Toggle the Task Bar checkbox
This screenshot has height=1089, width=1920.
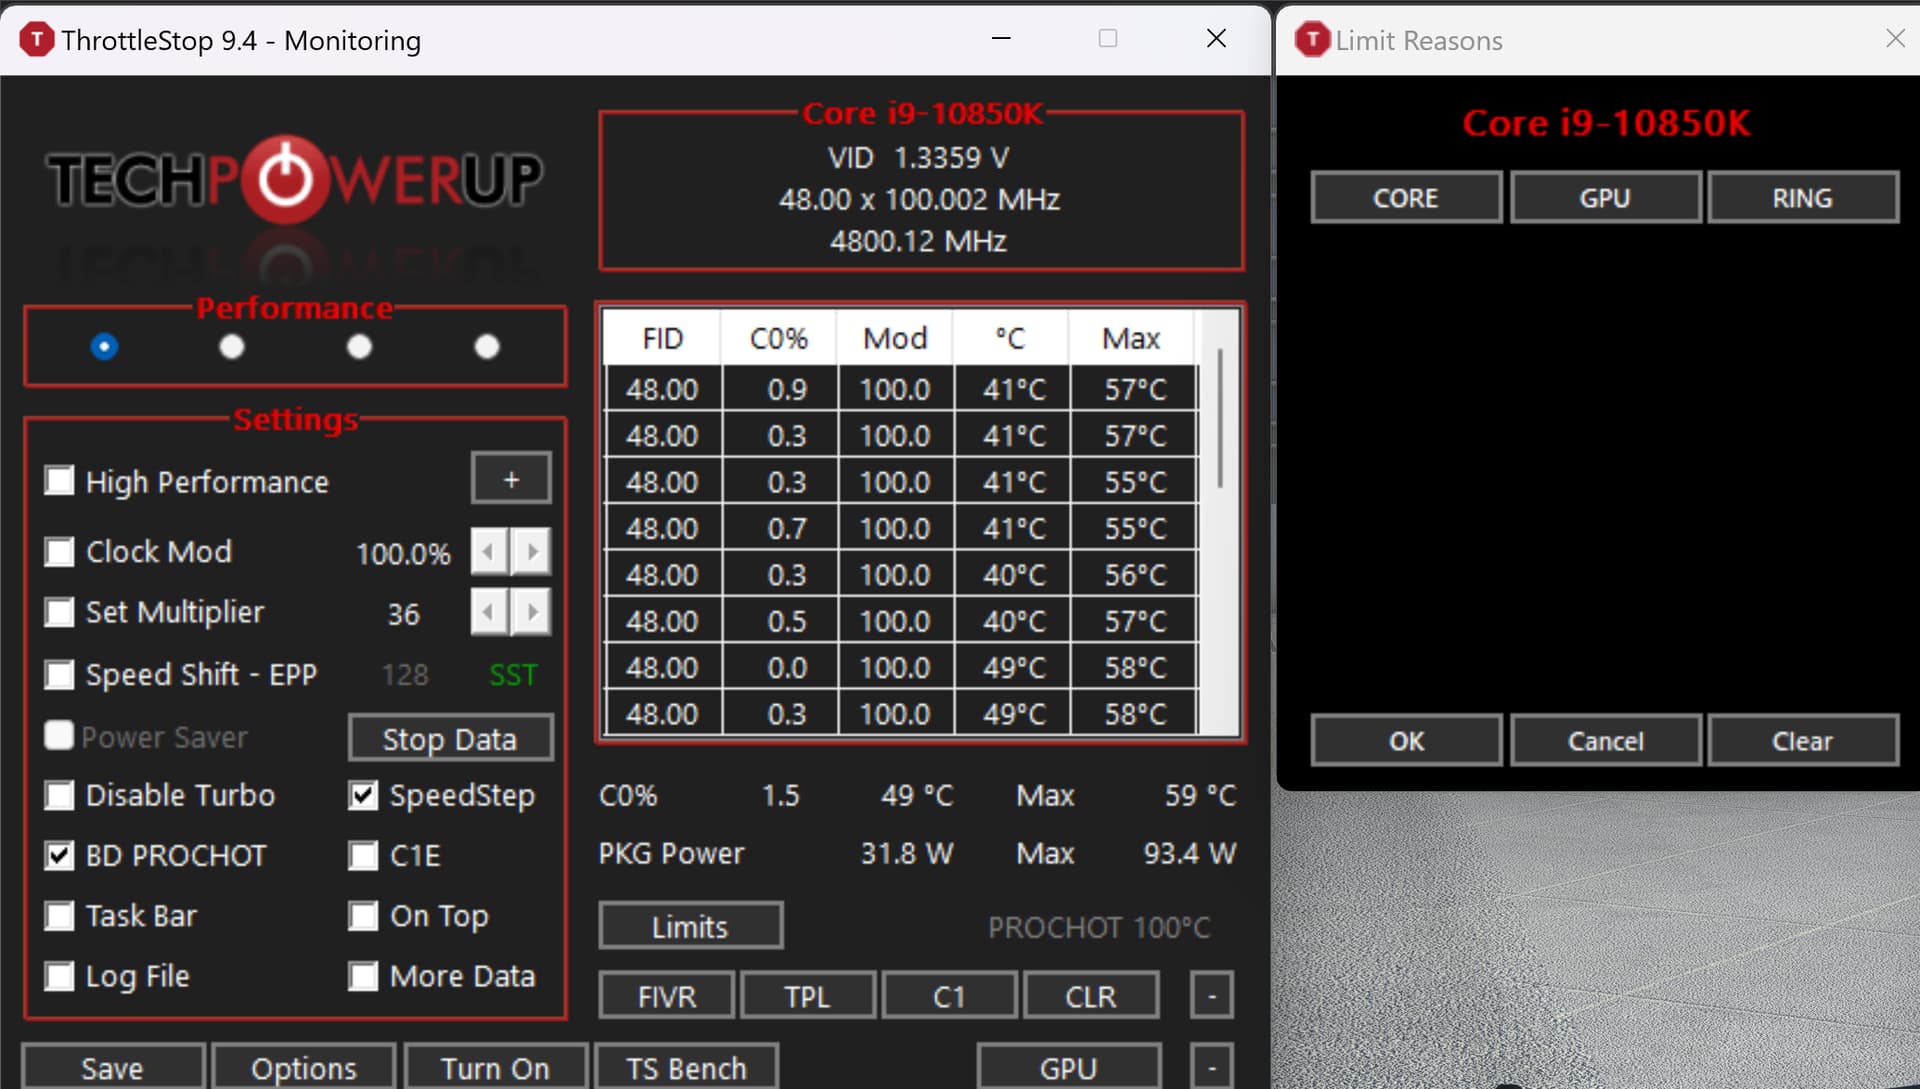click(x=60, y=915)
